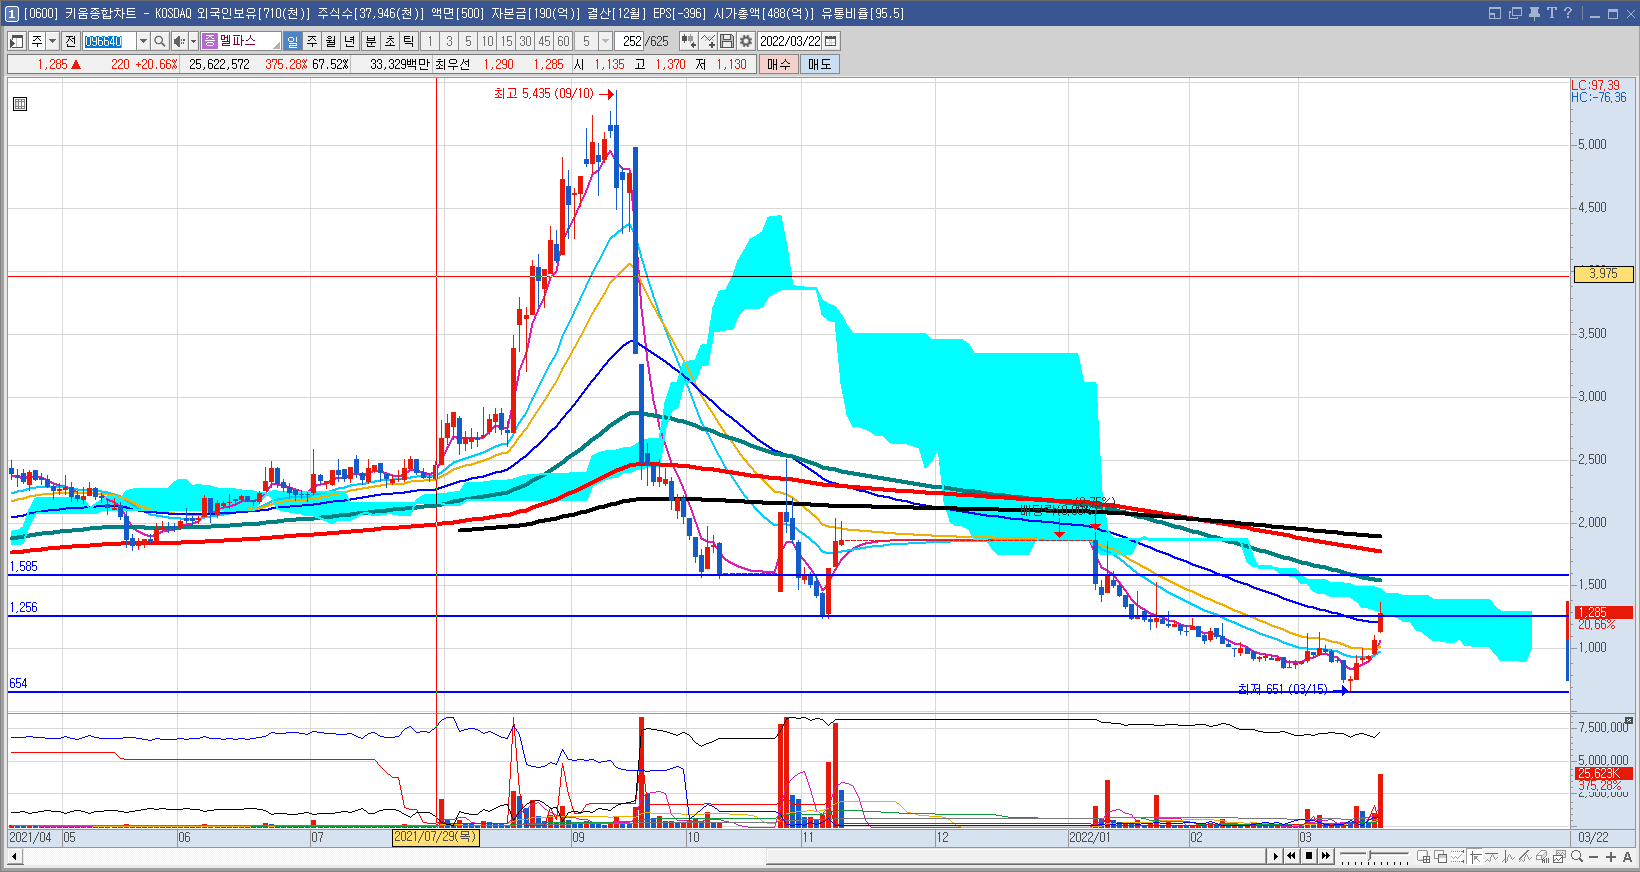Click the zoom slider handle in bottom toolbar

point(1370,855)
